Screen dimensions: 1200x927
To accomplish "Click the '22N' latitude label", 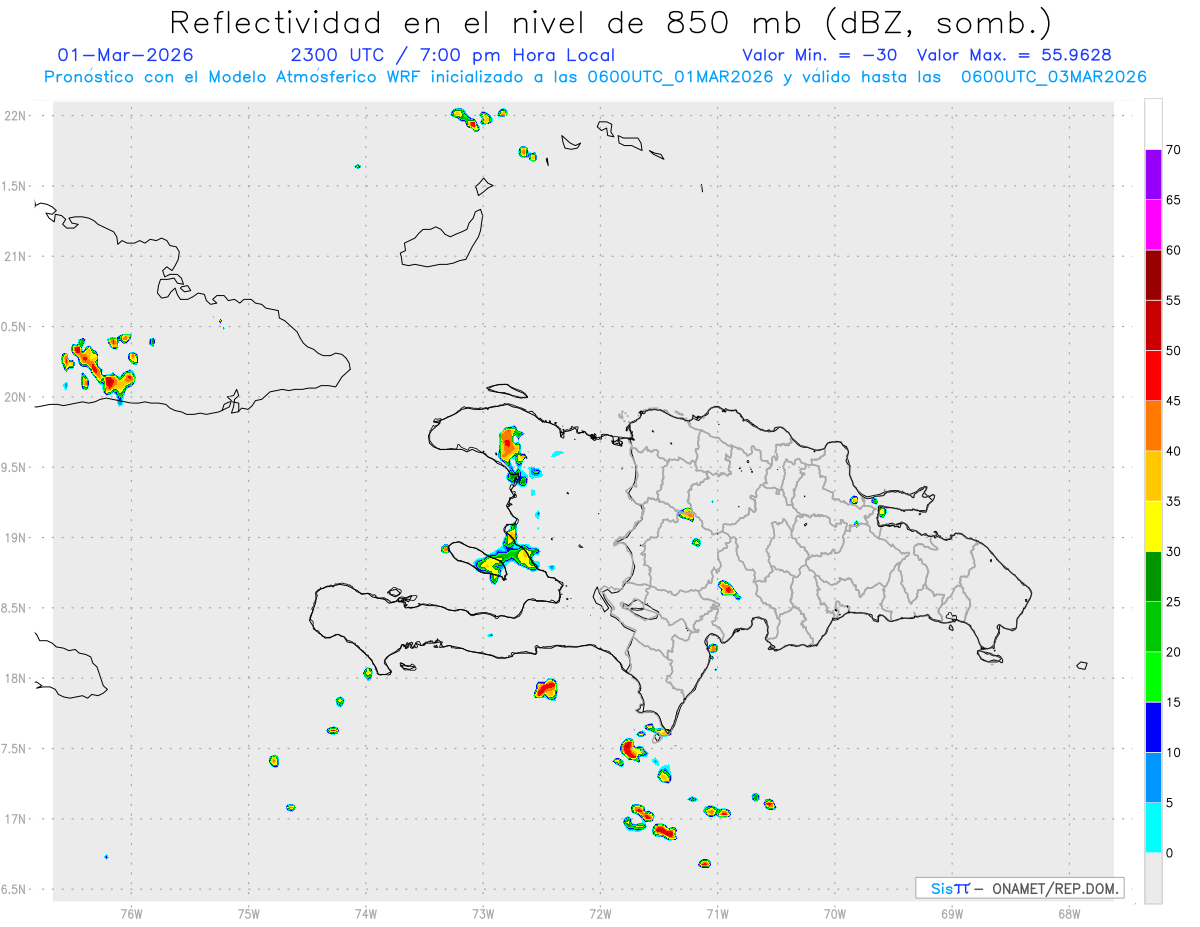I will [x=15, y=116].
